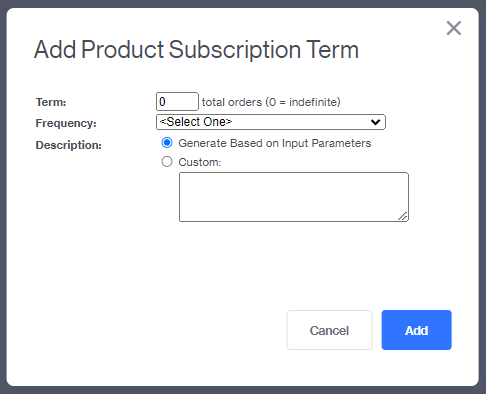Click the Frequency dropdown chevron arrow
The height and width of the screenshot is (394, 486).
coord(375,122)
